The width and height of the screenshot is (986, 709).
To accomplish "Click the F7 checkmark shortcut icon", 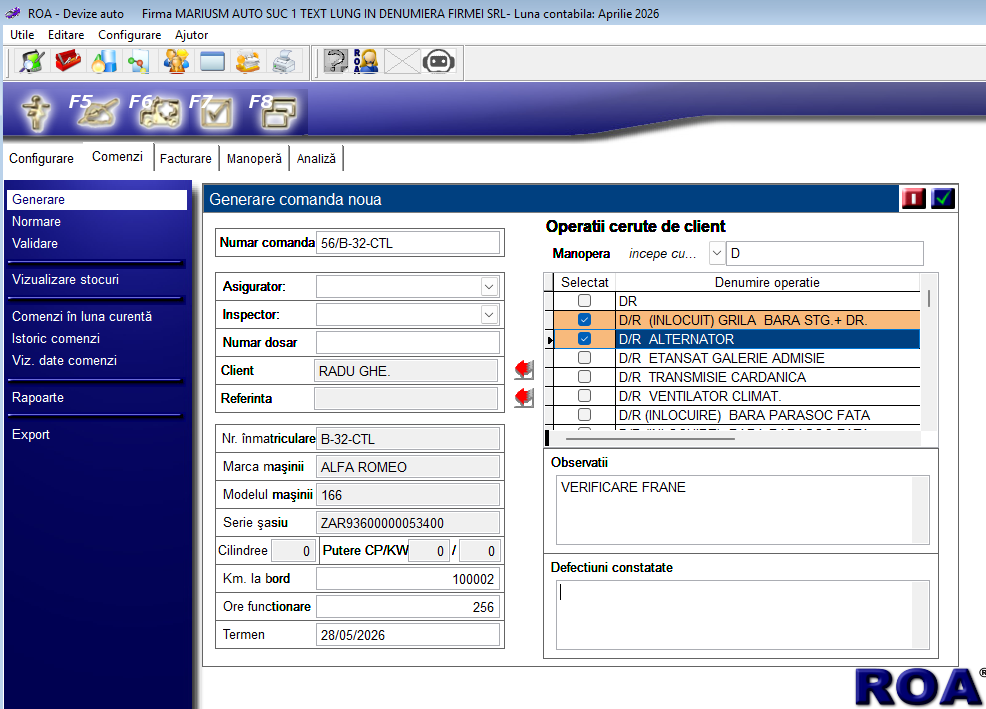I will pyautogui.click(x=214, y=111).
